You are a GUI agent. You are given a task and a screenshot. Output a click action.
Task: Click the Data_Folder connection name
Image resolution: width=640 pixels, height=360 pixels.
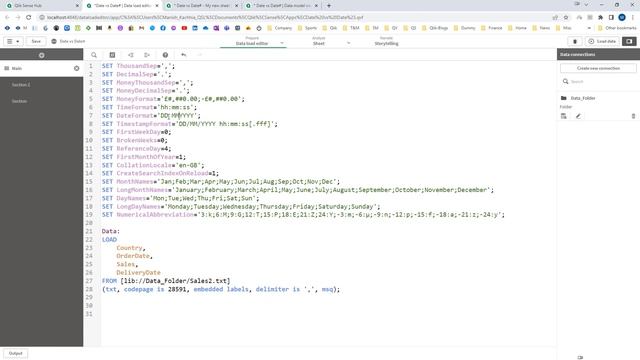tap(583, 98)
